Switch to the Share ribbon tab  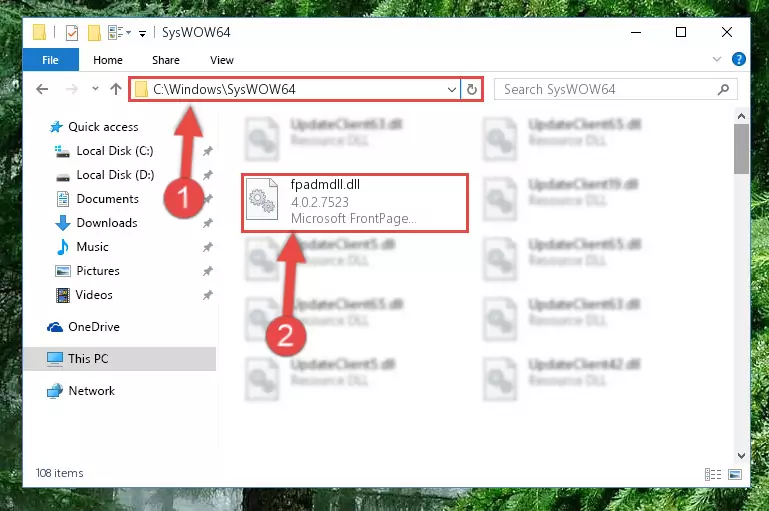pyautogui.click(x=166, y=60)
